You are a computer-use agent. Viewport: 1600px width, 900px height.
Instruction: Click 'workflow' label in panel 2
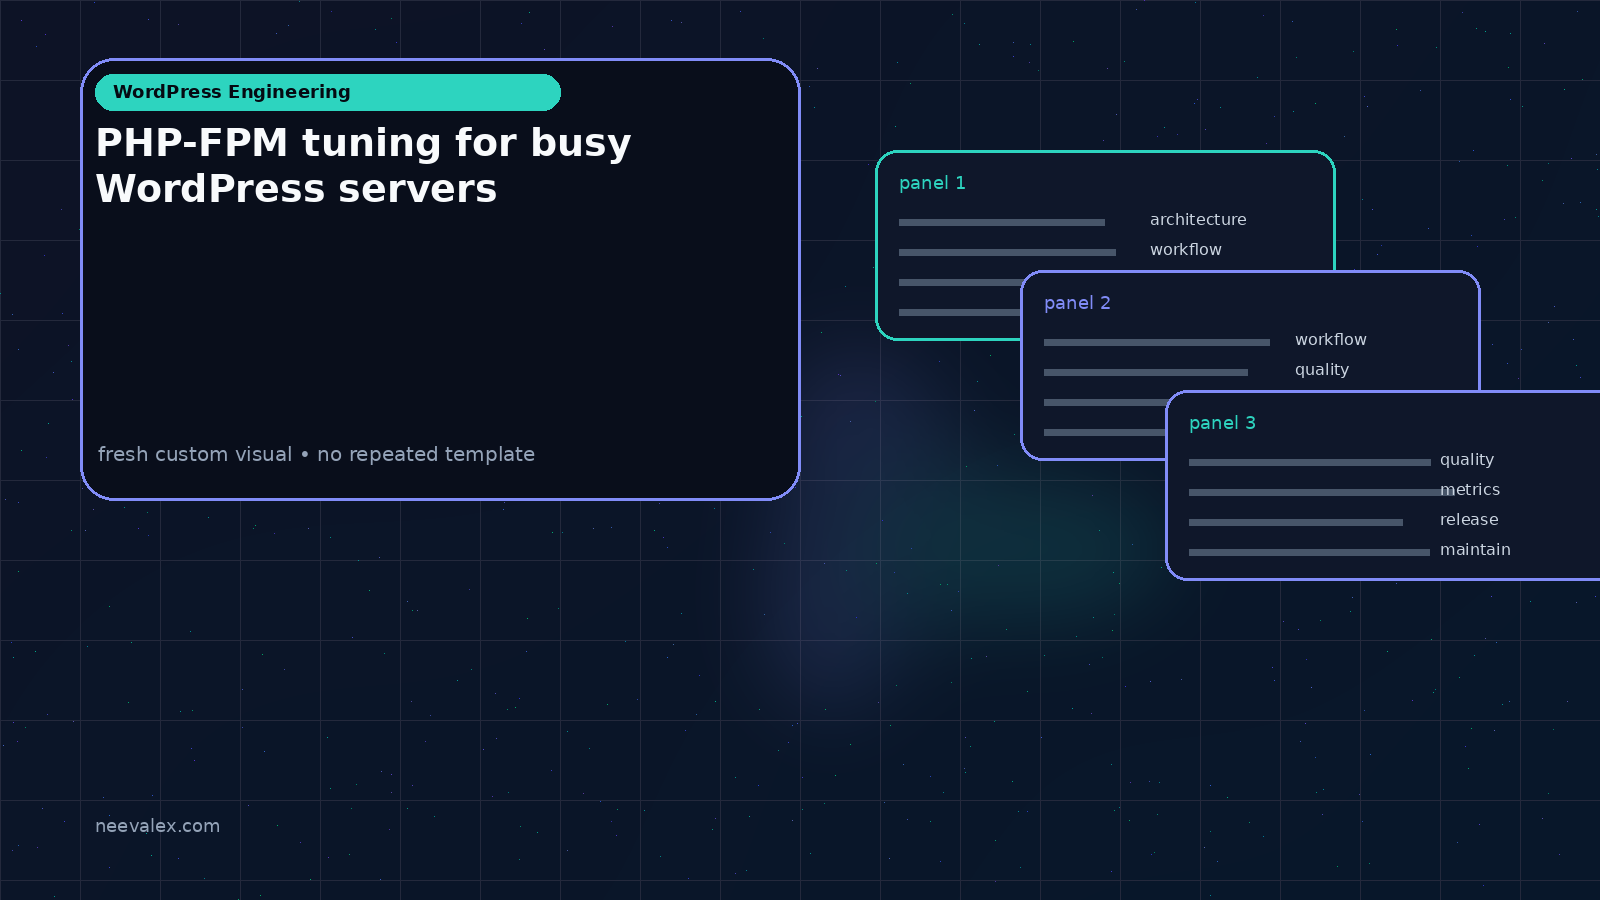tap(1330, 339)
